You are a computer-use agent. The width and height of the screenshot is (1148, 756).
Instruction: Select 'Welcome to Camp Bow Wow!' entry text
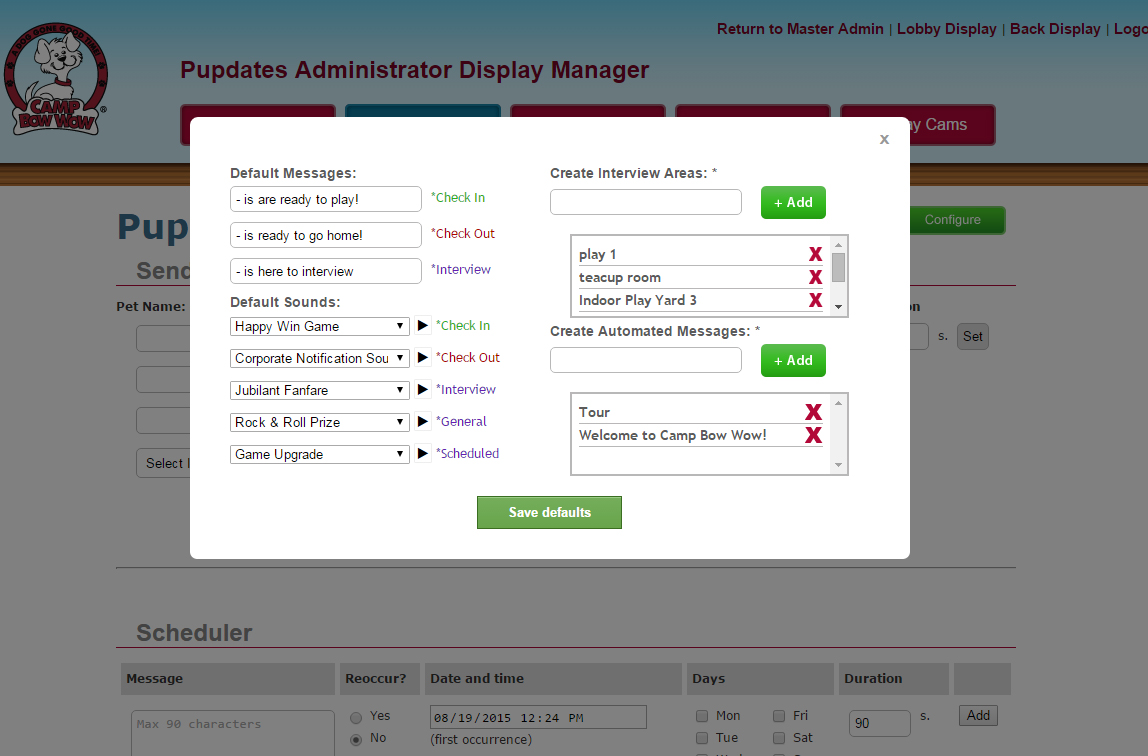pyautogui.click(x=672, y=435)
